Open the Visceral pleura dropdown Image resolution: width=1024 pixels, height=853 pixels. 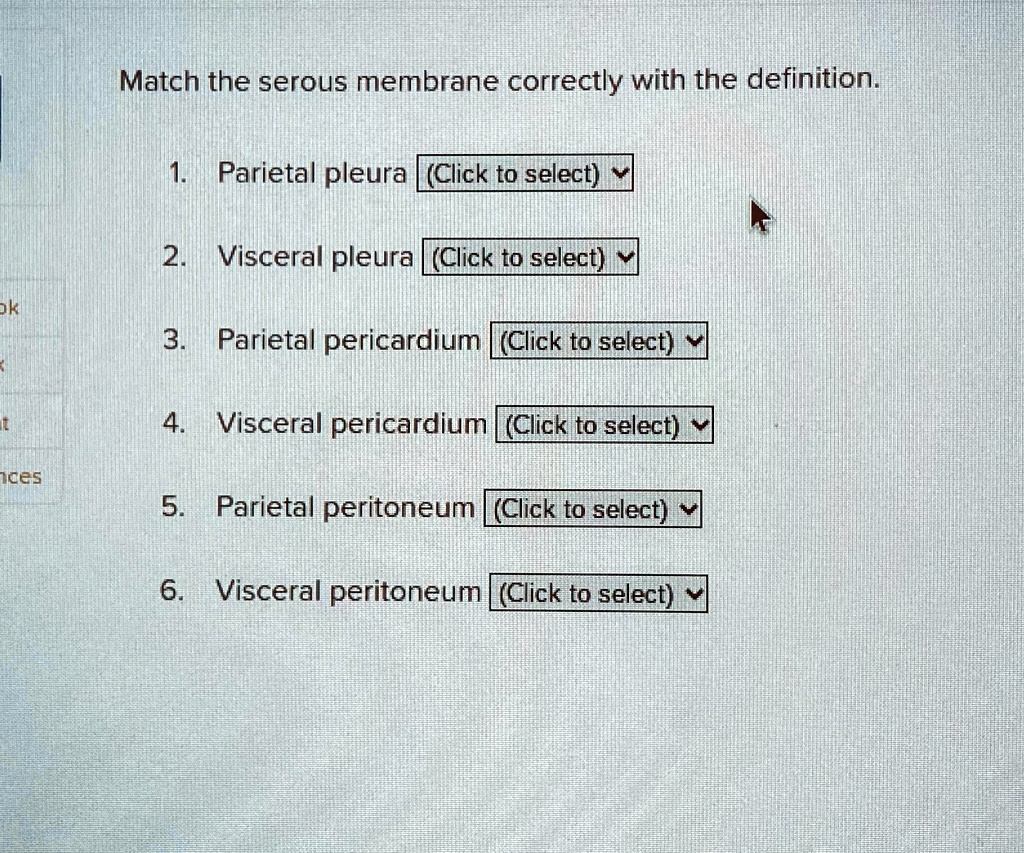(x=531, y=259)
